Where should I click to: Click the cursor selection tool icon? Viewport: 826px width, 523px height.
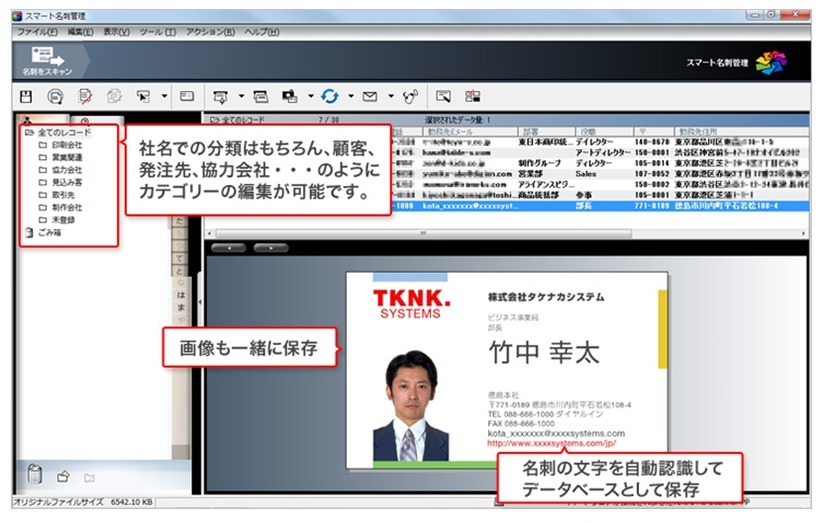coord(143,96)
